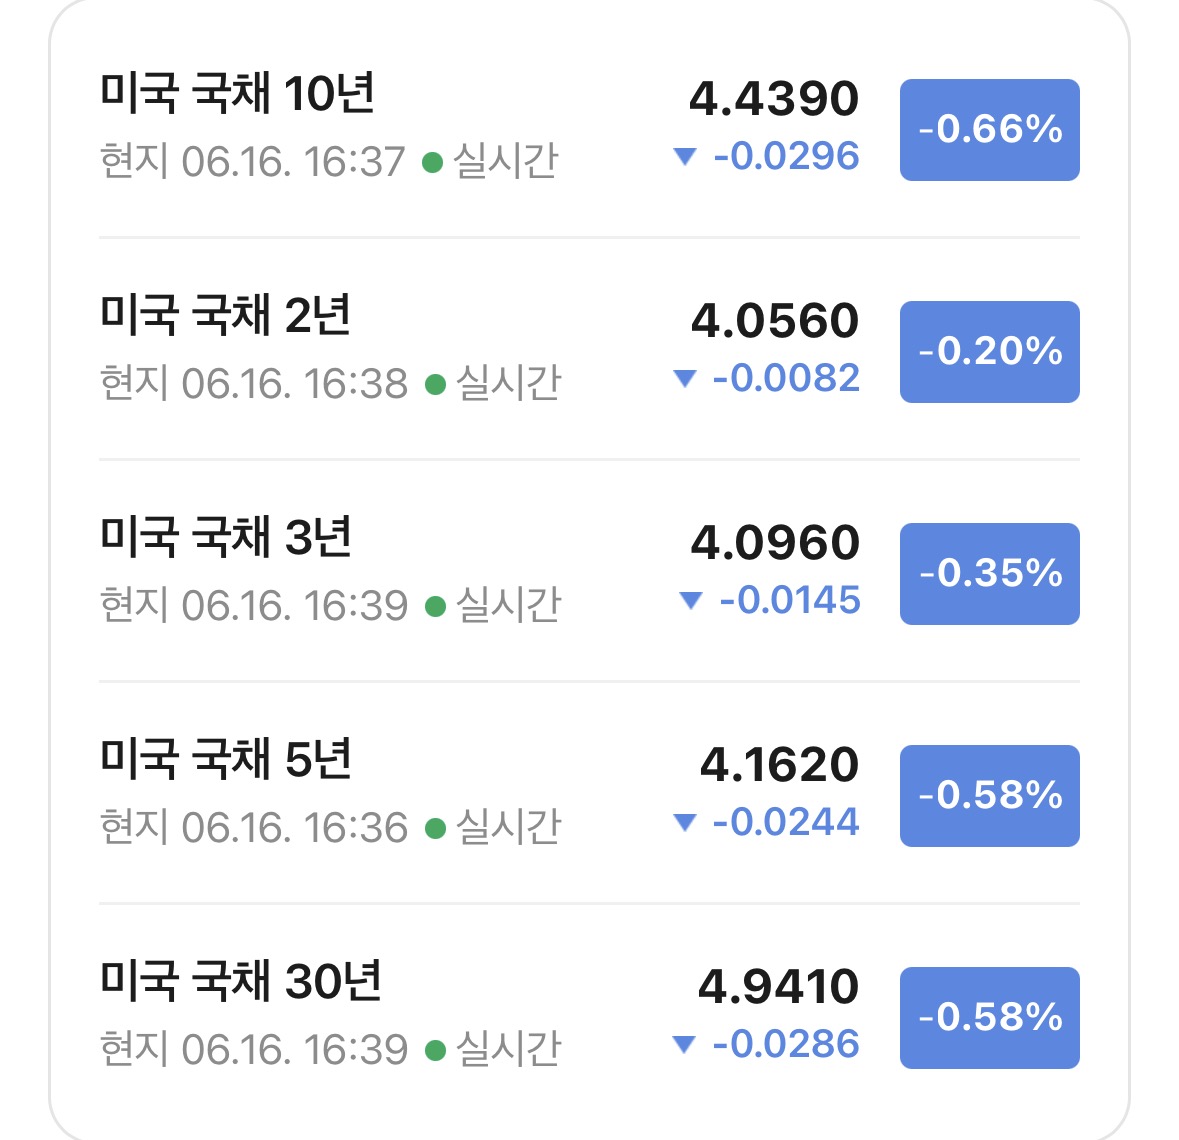The image size is (1179, 1140).
Task: Tap the -0.58% badge for 30년 bond
Action: 990,1017
